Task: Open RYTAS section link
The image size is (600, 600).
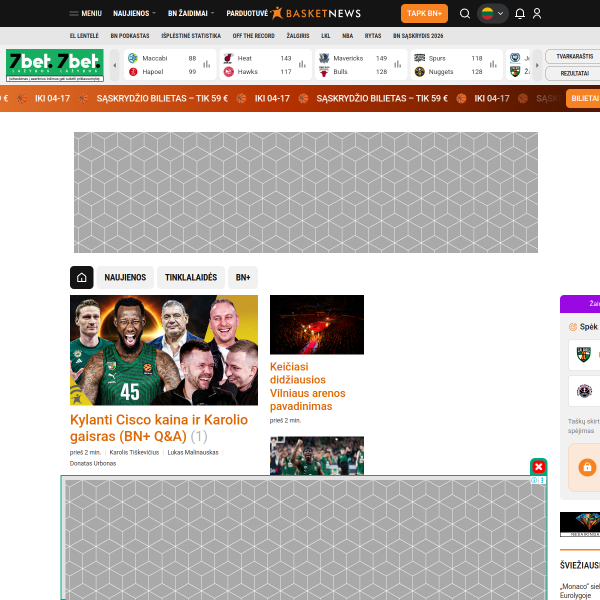Action: pyautogui.click(x=373, y=36)
